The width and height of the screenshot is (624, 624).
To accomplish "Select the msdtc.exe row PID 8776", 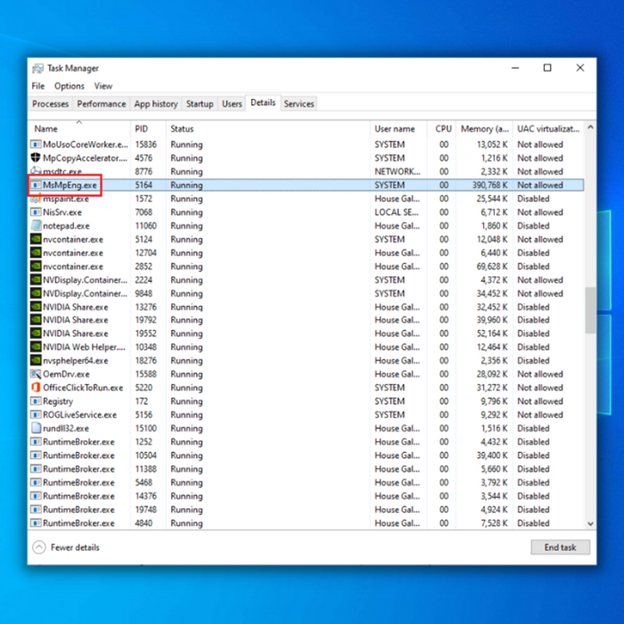I will click(306, 172).
